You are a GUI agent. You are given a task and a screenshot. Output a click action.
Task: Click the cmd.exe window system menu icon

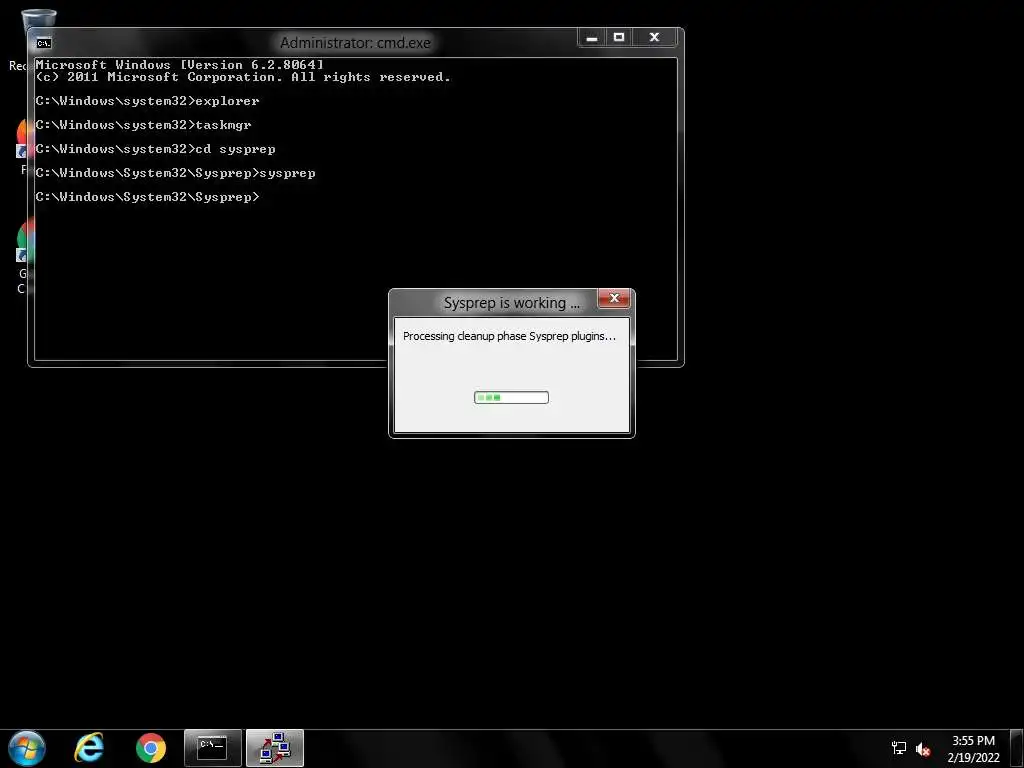(44, 43)
